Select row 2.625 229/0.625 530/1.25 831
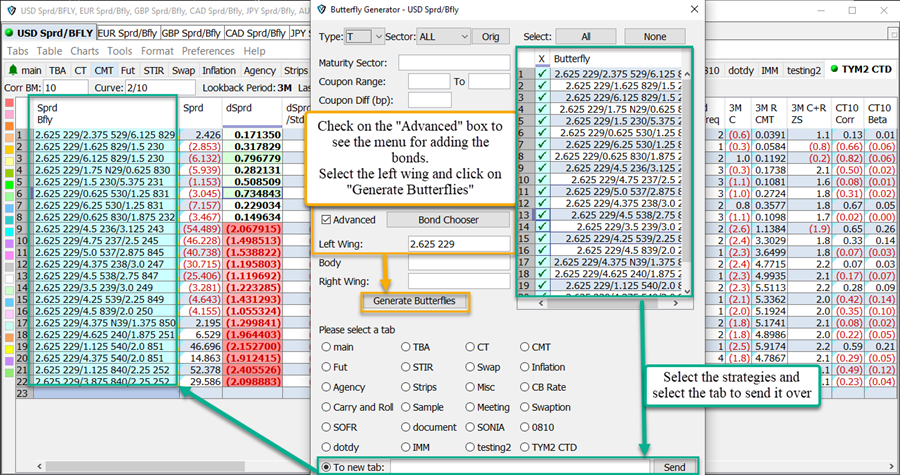 point(105,194)
